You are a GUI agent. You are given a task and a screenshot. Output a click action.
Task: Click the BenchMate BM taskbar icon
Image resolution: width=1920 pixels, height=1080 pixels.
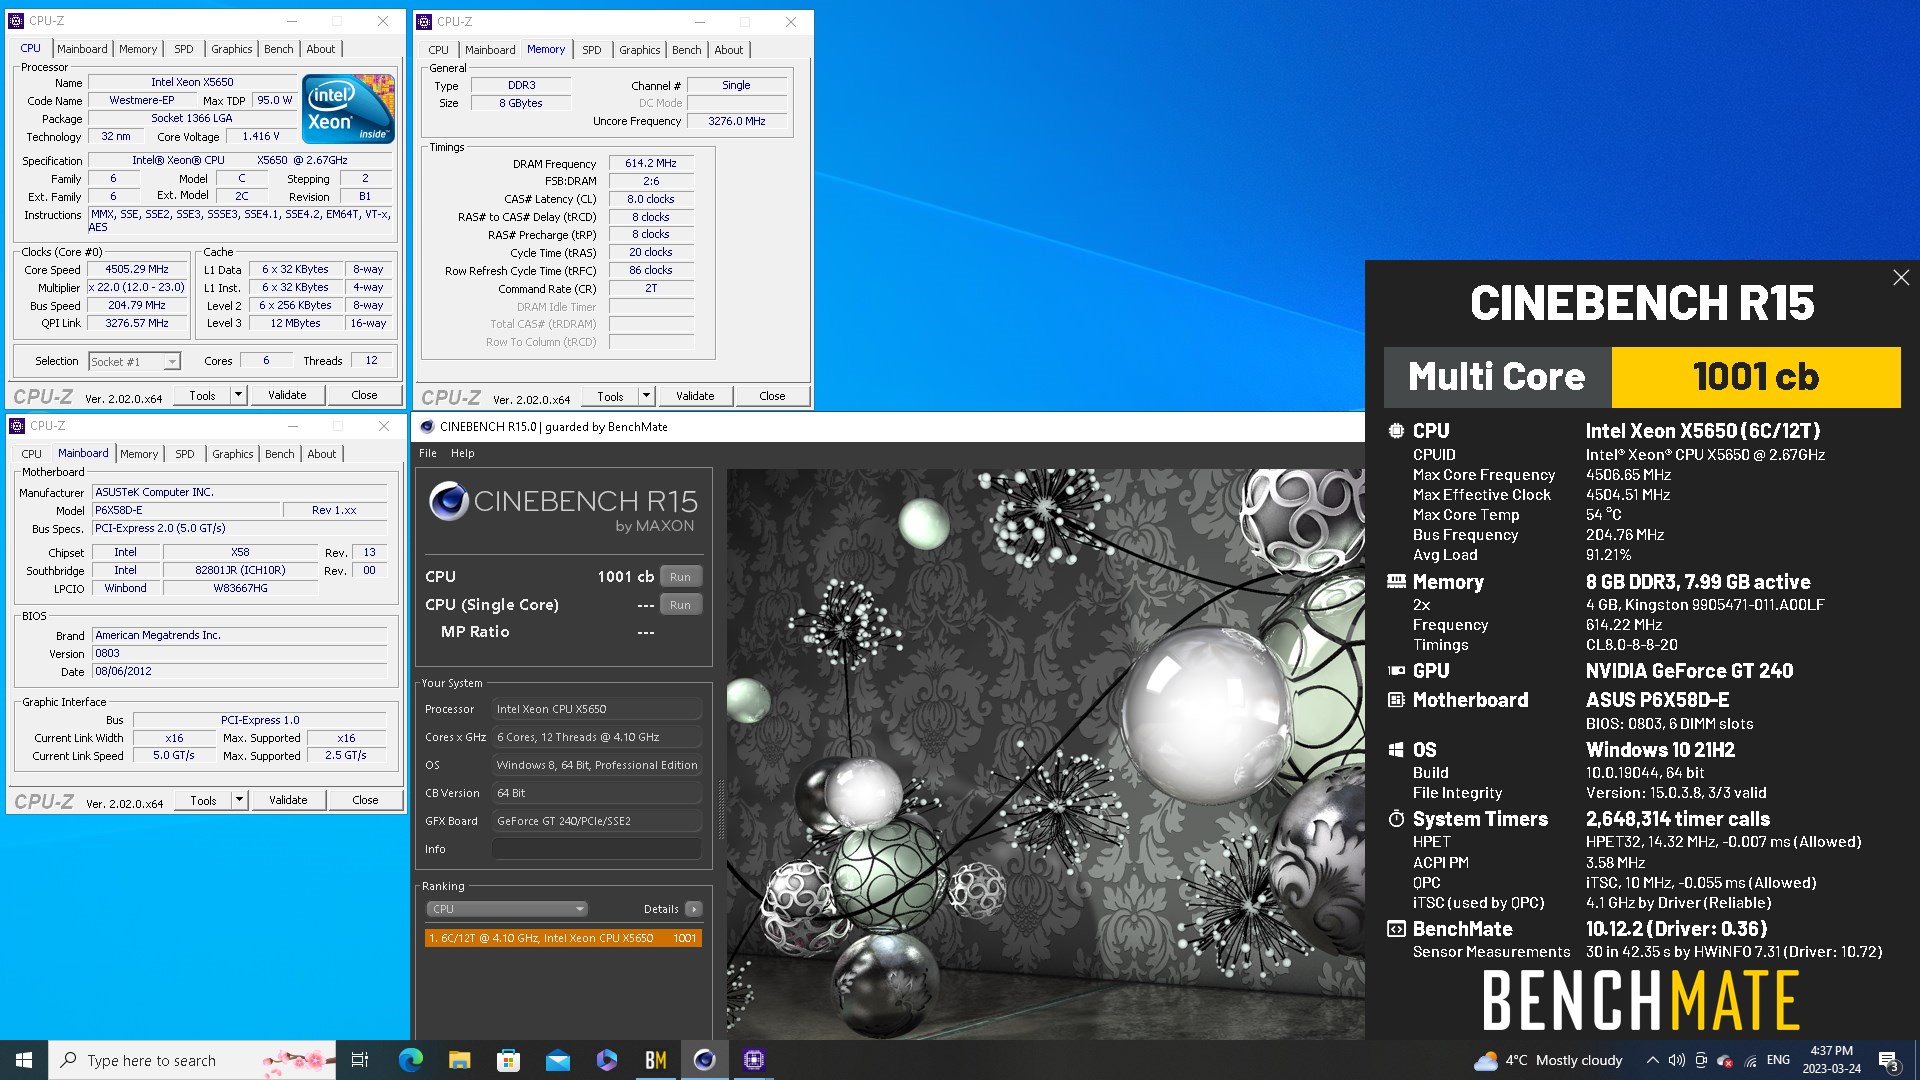click(x=656, y=1060)
